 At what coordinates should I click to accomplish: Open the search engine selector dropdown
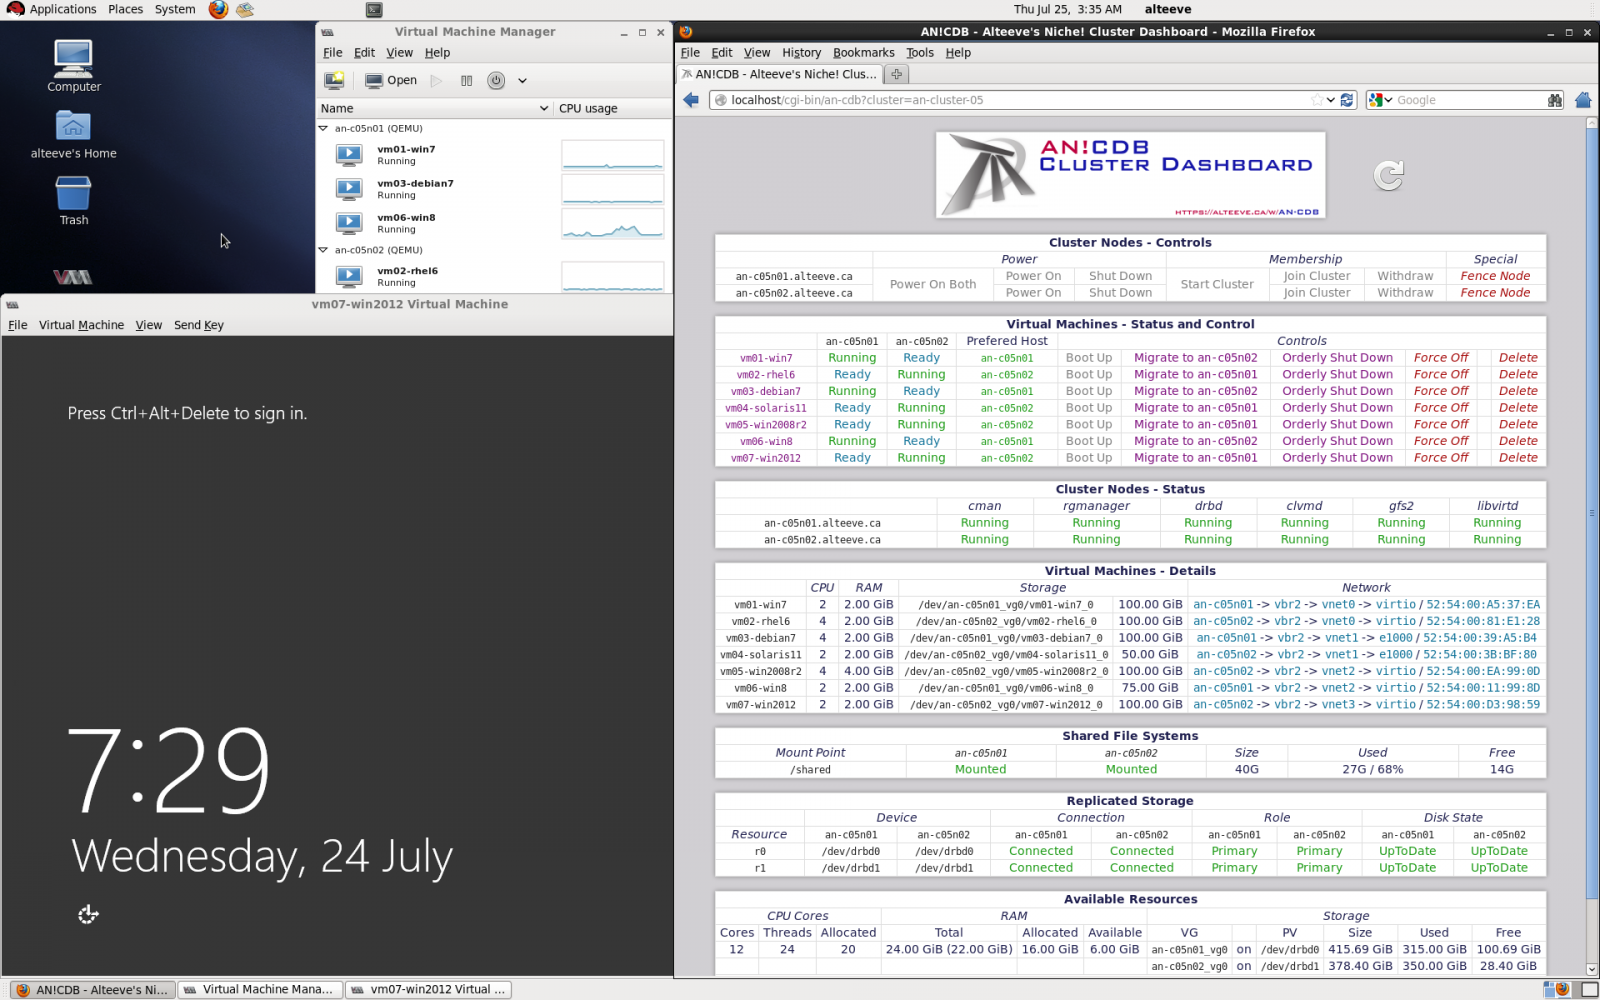[x=1380, y=100]
